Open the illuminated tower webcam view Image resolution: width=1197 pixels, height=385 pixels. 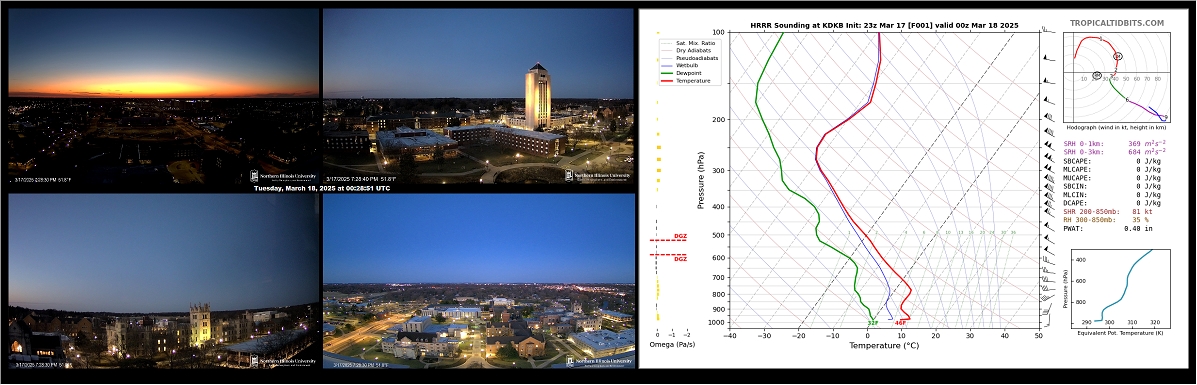click(x=478, y=96)
